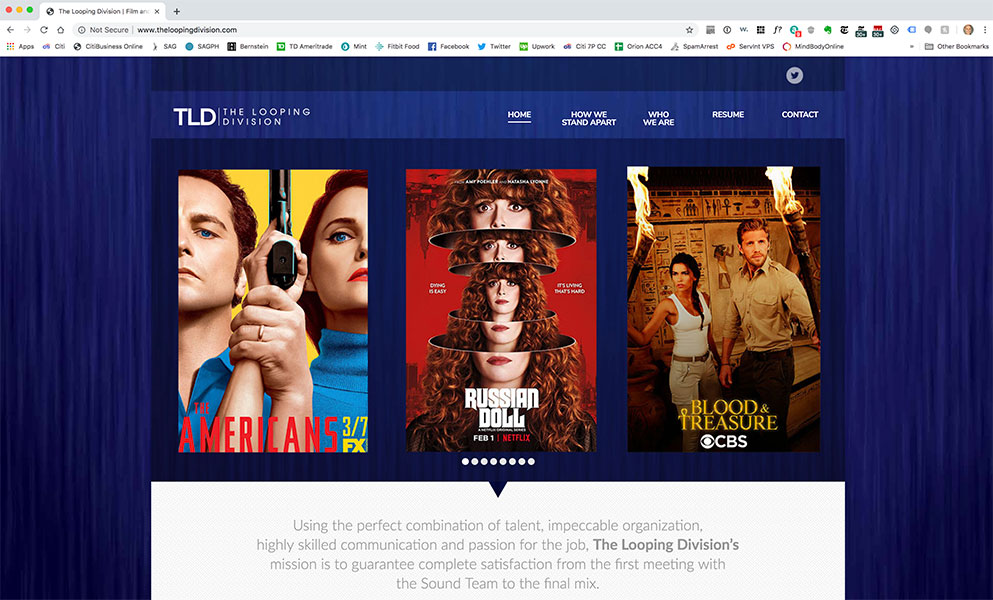Open the CONTACT page
The height and width of the screenshot is (600, 993).
[800, 115]
